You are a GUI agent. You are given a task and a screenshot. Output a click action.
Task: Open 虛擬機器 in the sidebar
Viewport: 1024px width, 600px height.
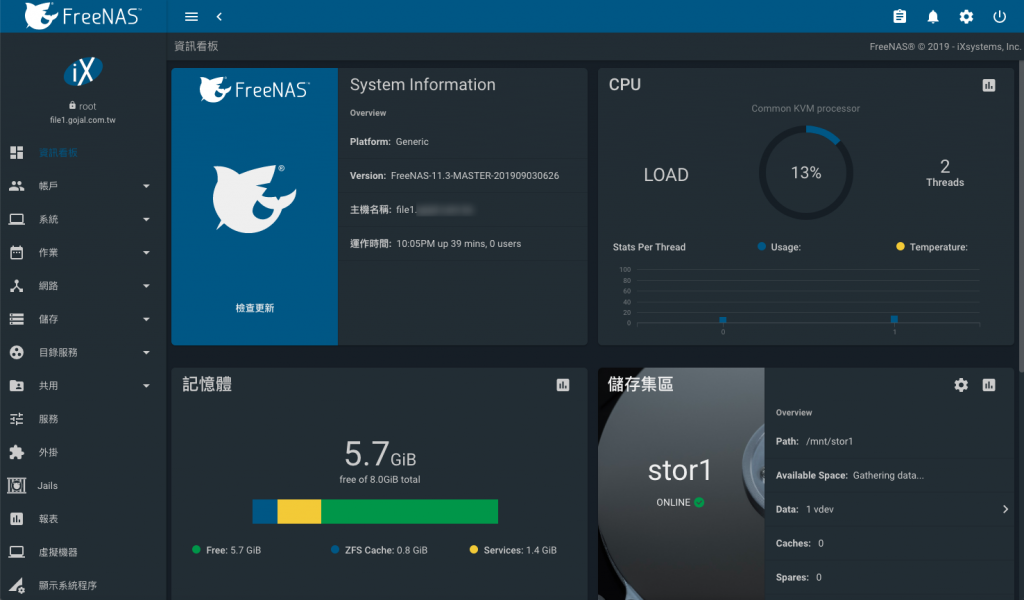tap(58, 552)
